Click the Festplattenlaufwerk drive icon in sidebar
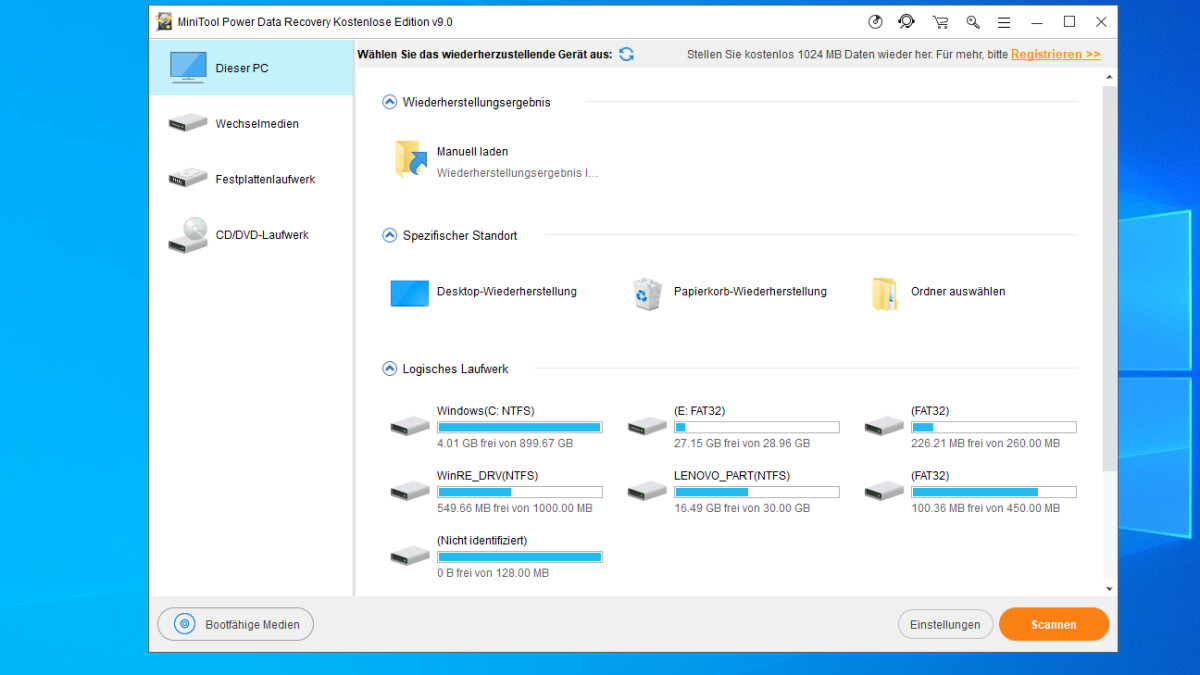Viewport: 1200px width, 675px height. [188, 179]
